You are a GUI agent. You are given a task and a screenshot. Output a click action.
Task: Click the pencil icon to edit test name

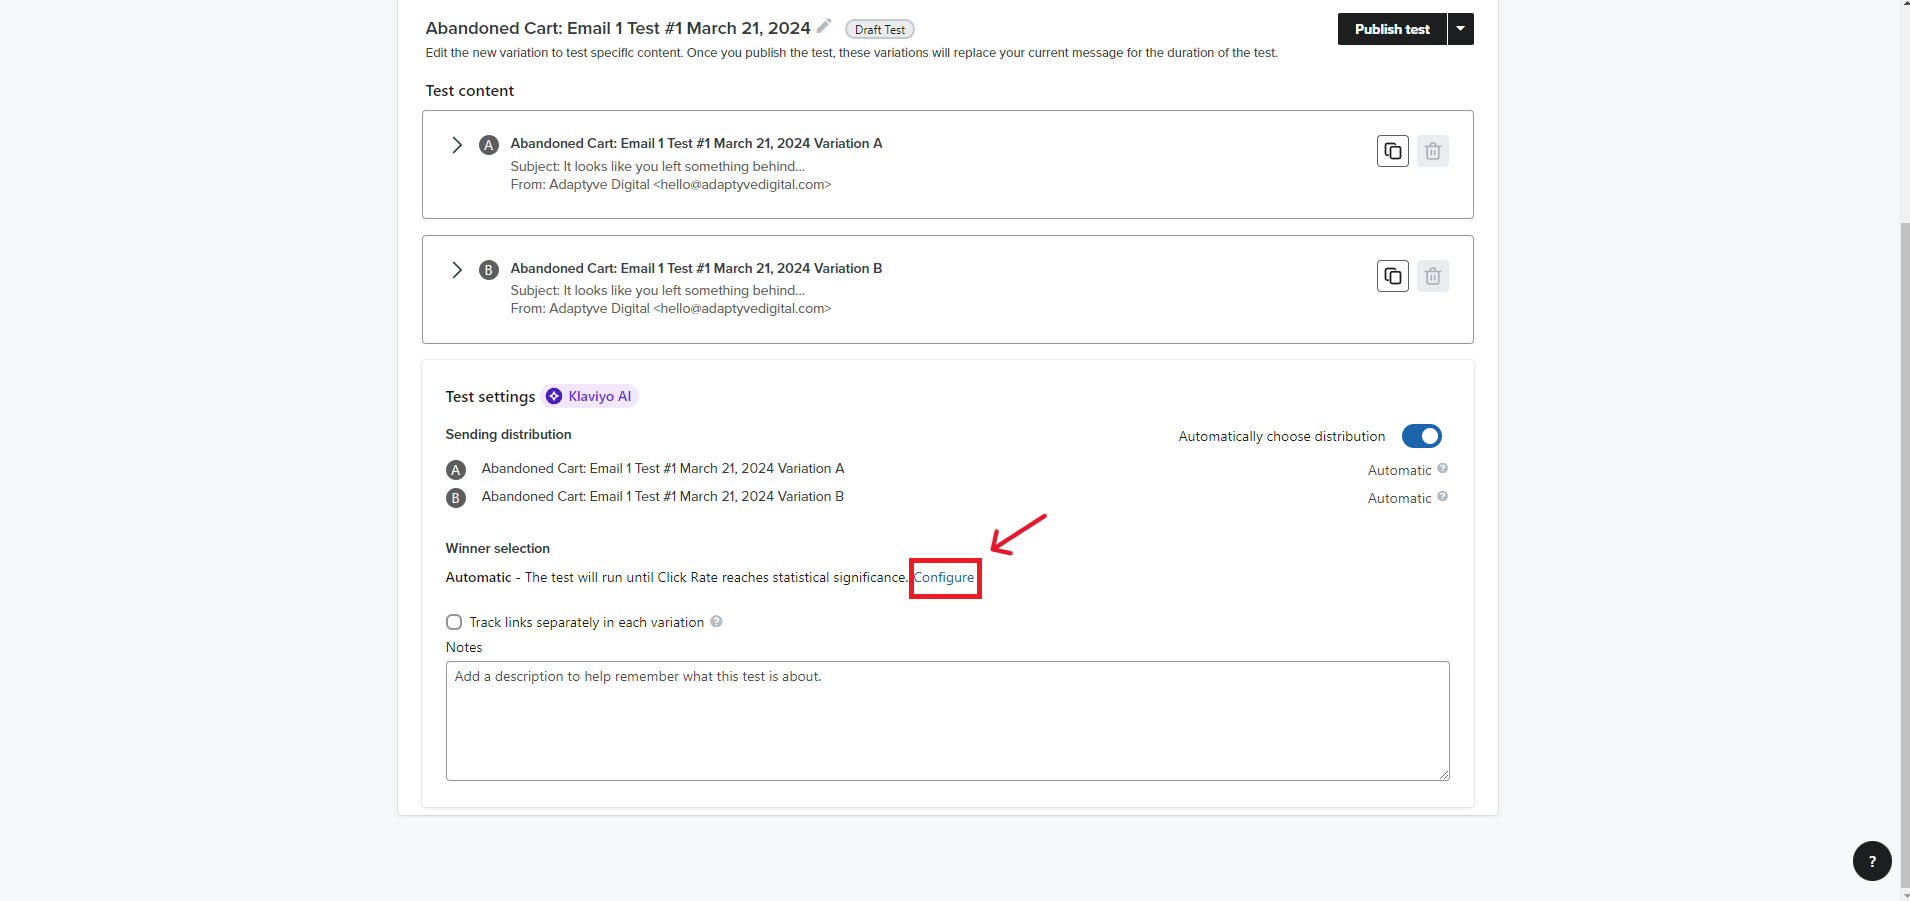(x=824, y=26)
